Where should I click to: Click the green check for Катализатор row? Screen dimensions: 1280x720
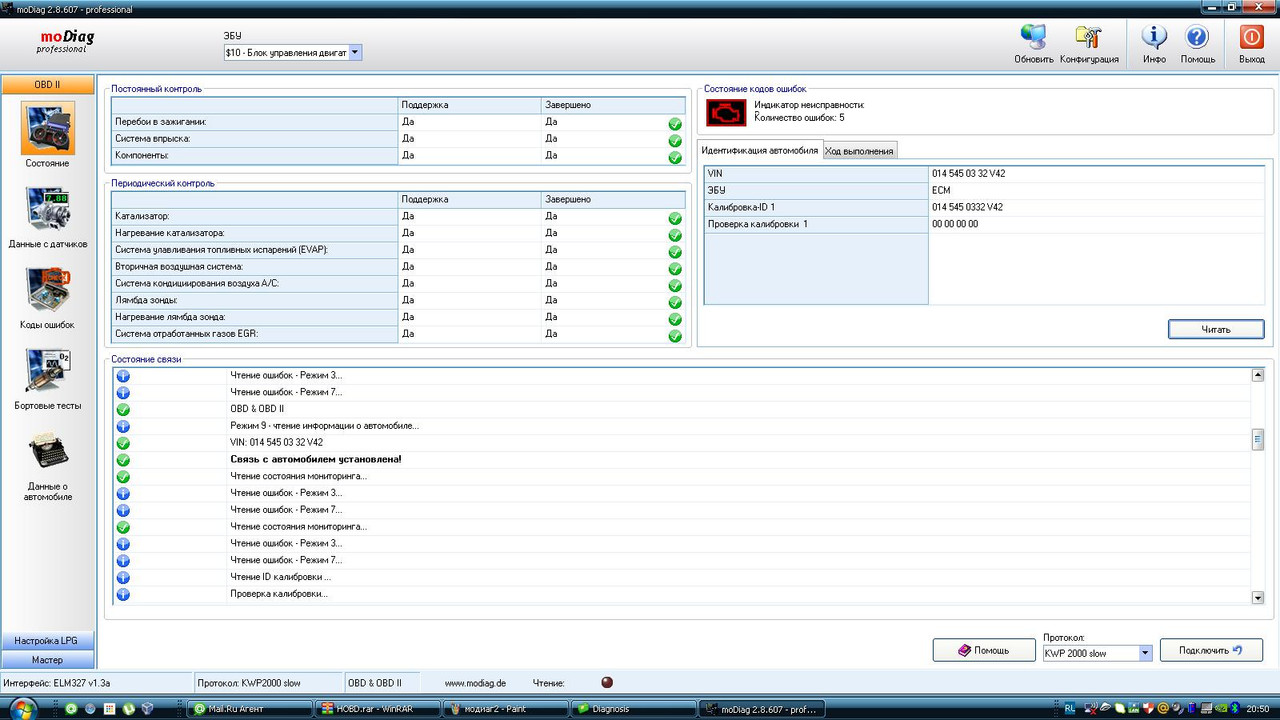click(675, 218)
